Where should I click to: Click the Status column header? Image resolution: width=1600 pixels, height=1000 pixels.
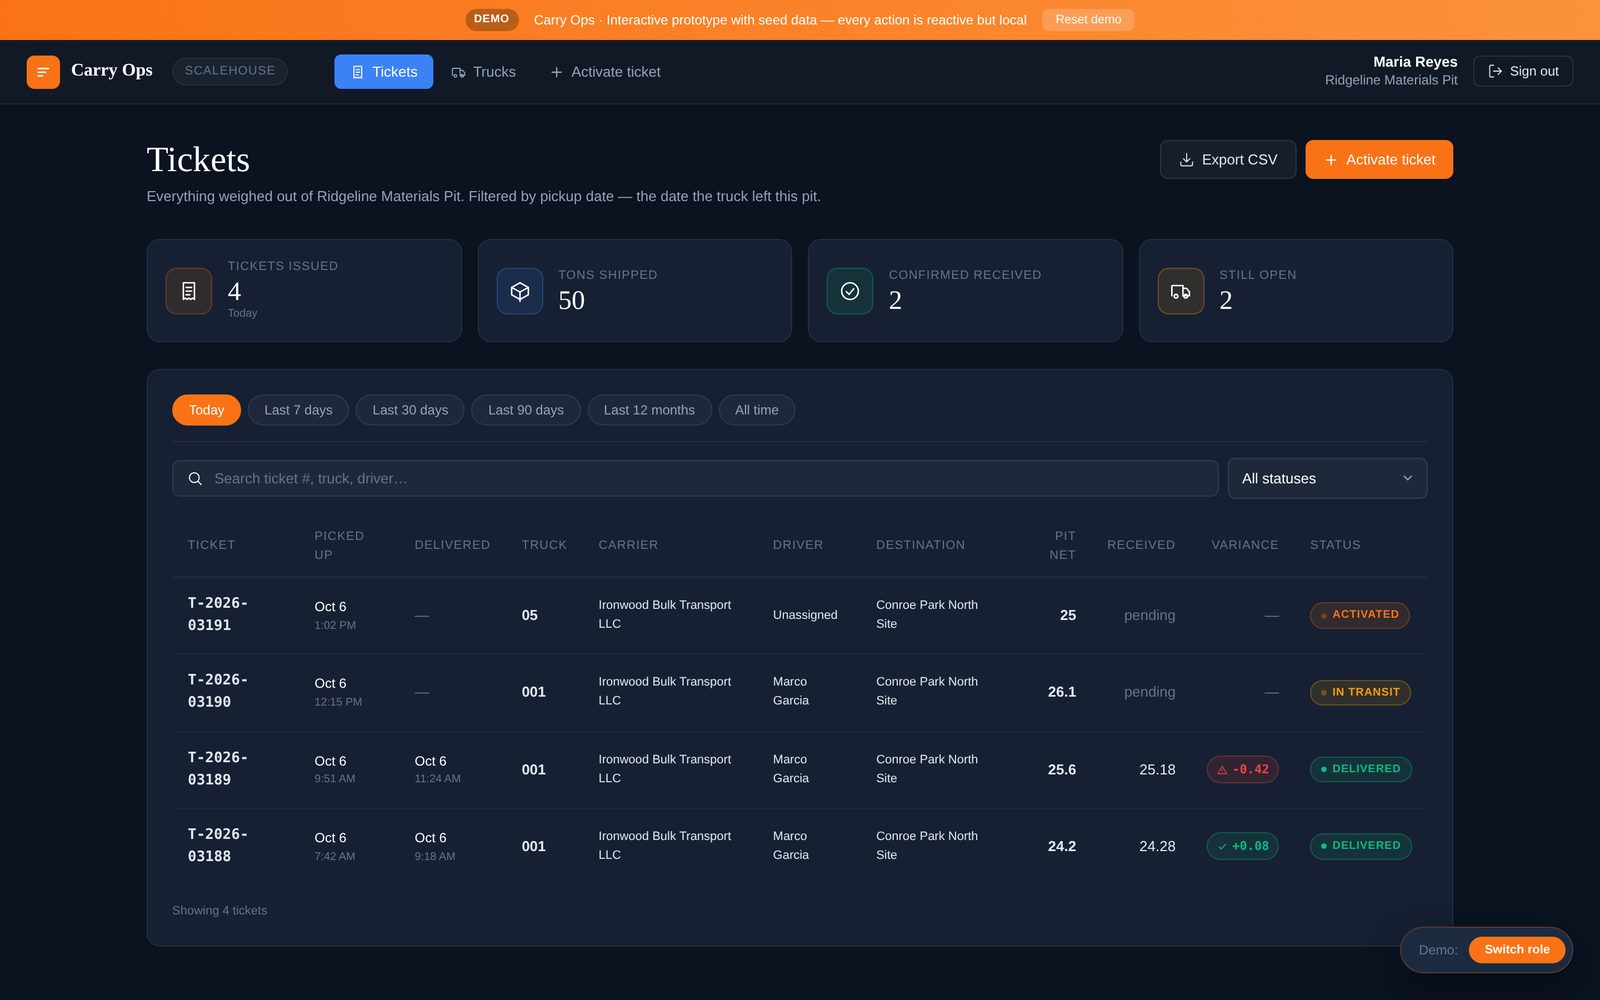tap(1335, 545)
